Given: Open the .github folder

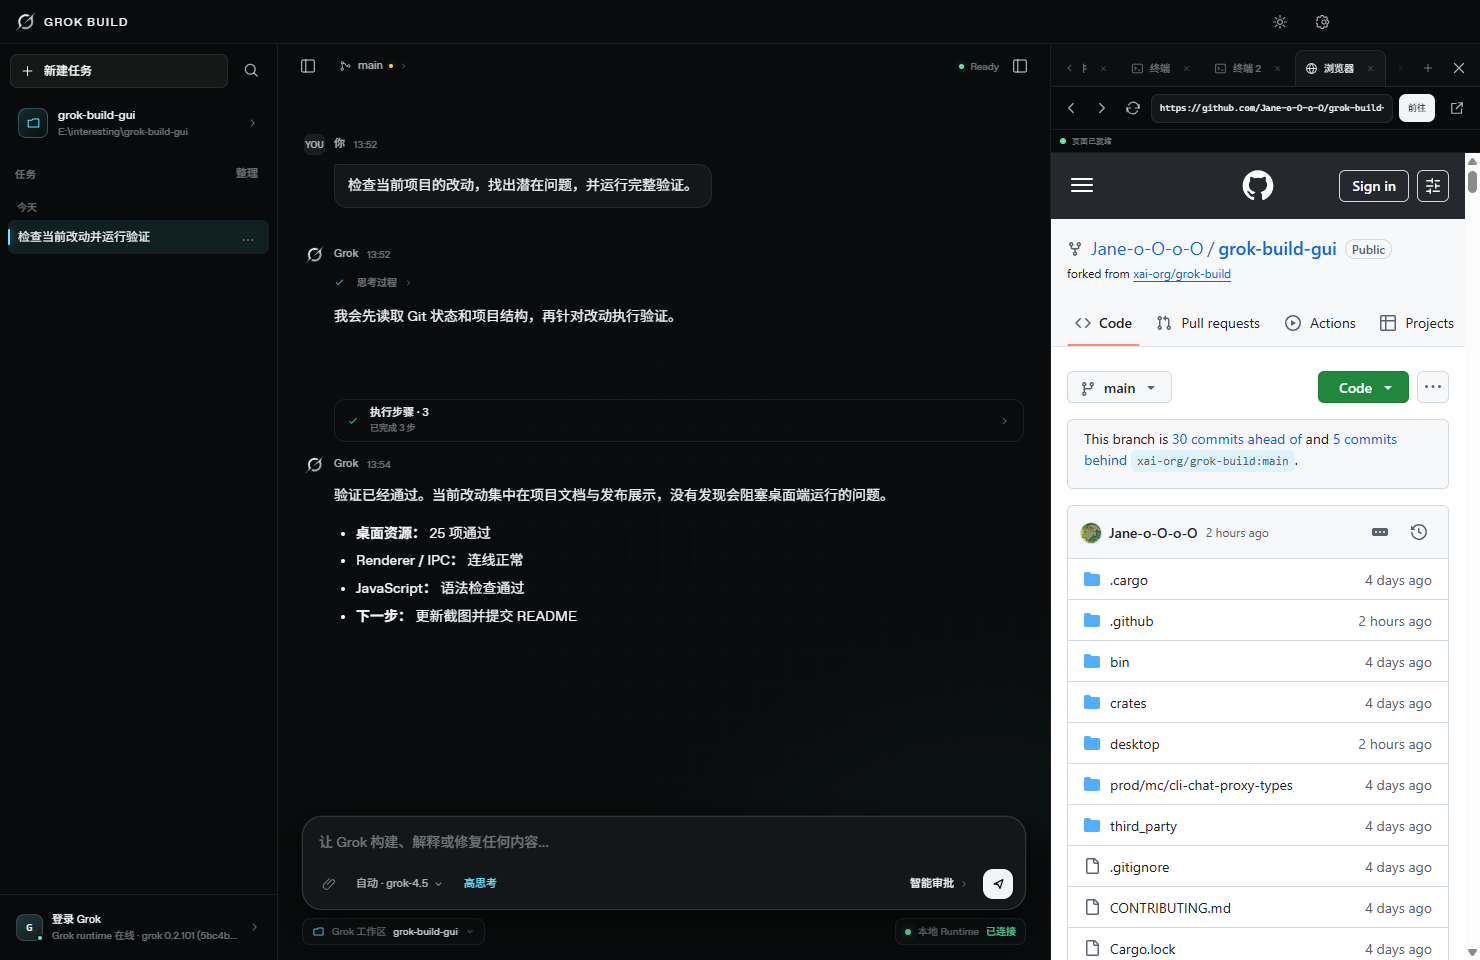Looking at the screenshot, I should pyautogui.click(x=1131, y=621).
